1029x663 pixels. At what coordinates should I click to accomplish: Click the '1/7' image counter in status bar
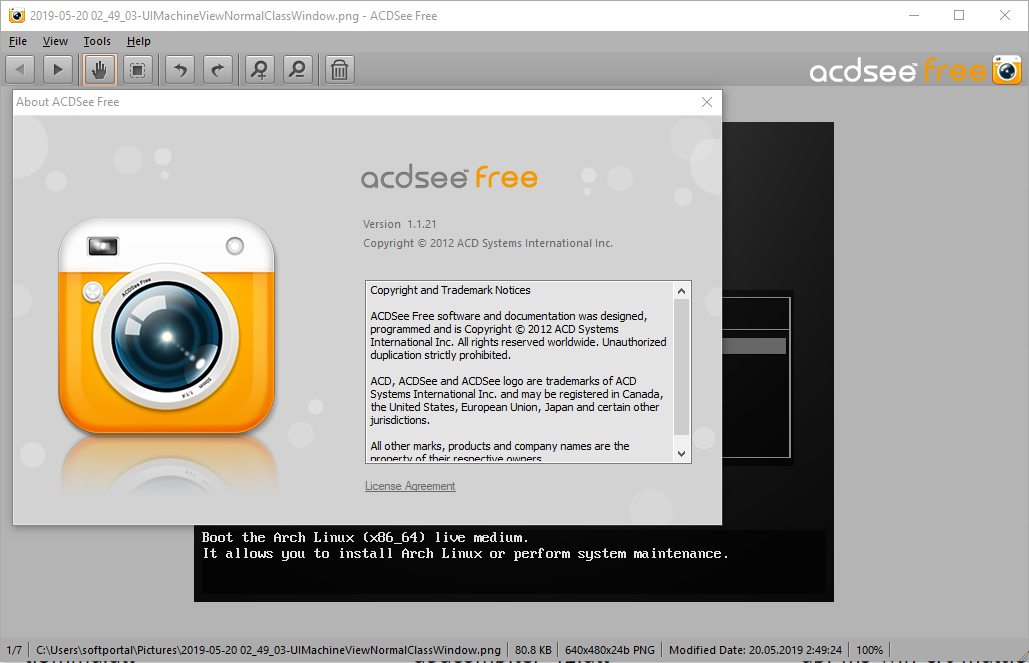point(14,650)
